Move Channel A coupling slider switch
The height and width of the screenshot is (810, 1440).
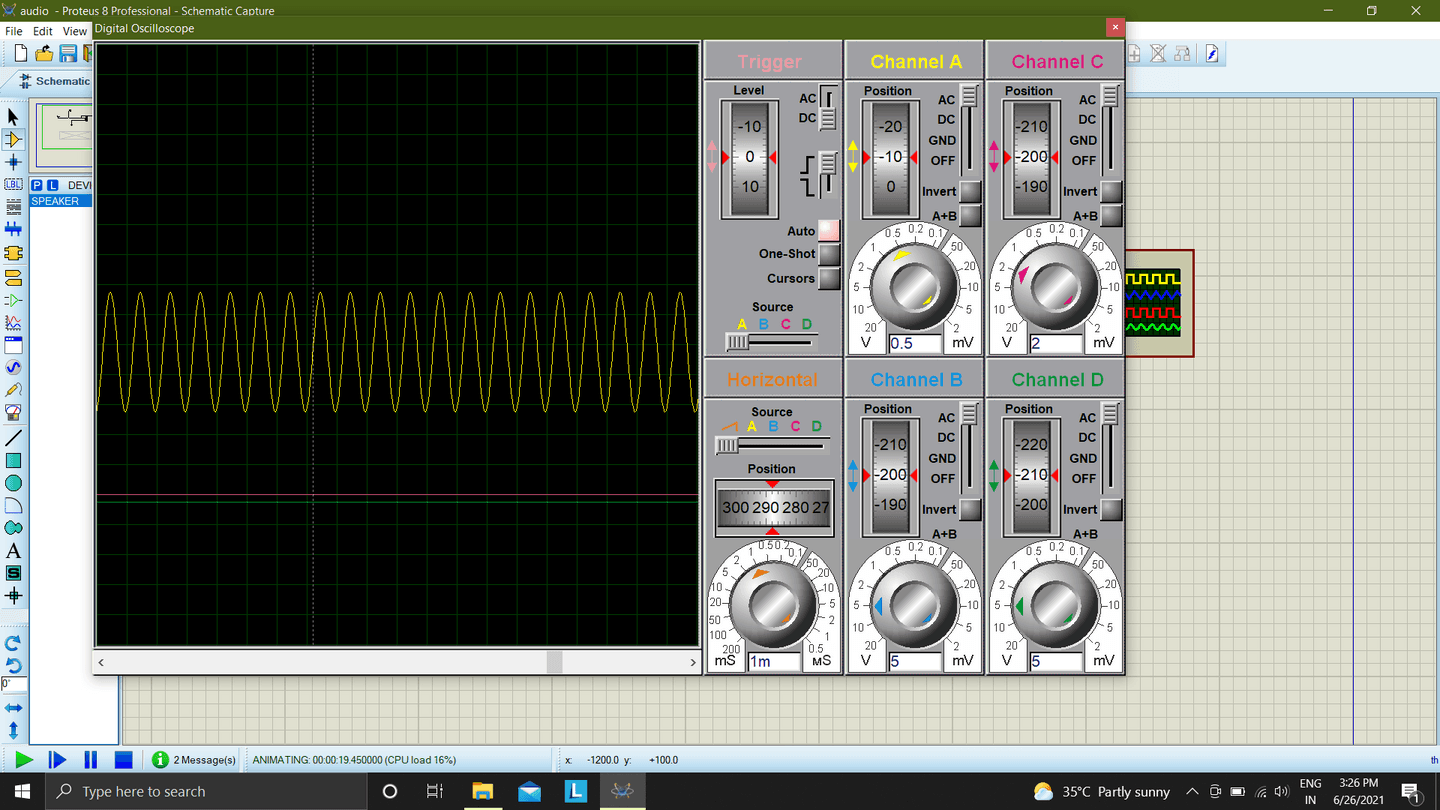click(969, 129)
